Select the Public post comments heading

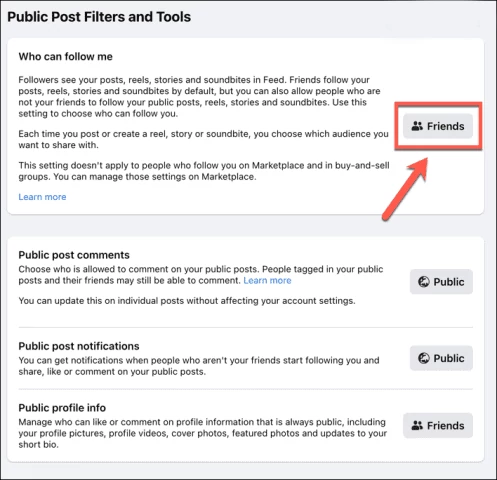(74, 255)
